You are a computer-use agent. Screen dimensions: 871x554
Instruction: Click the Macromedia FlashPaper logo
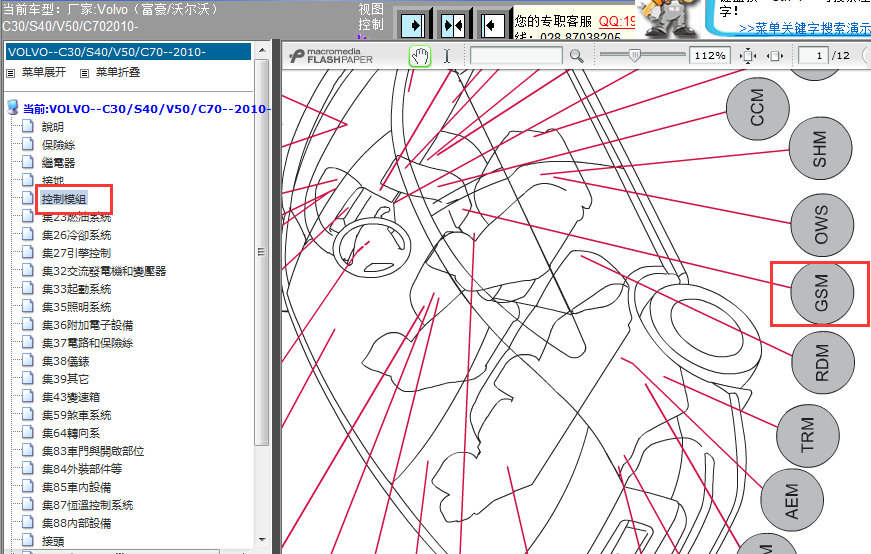(x=331, y=56)
